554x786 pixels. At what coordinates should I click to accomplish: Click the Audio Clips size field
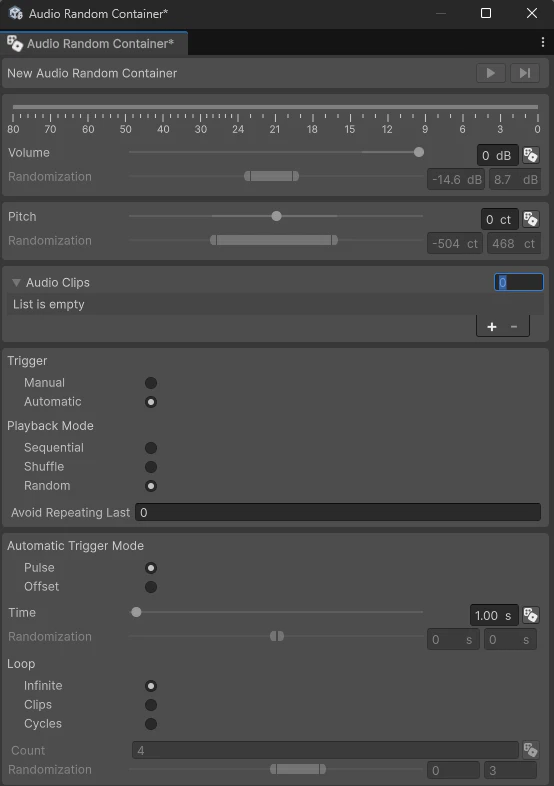518,282
